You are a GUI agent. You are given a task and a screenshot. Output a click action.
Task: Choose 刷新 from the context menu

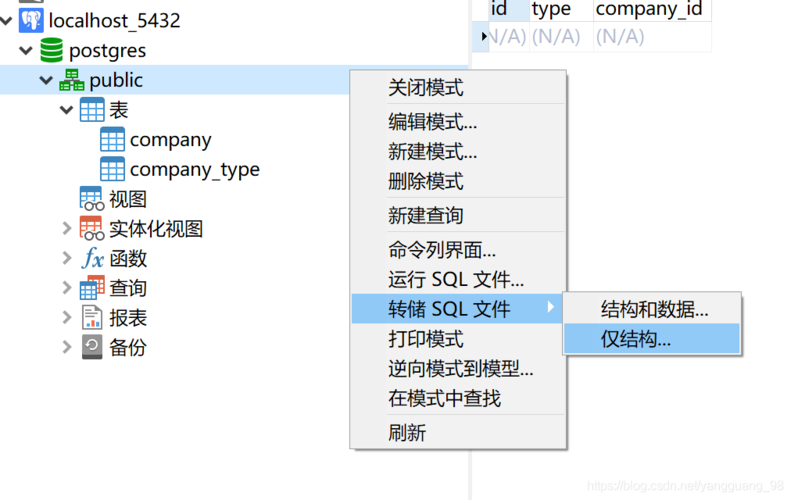pyautogui.click(x=458, y=432)
